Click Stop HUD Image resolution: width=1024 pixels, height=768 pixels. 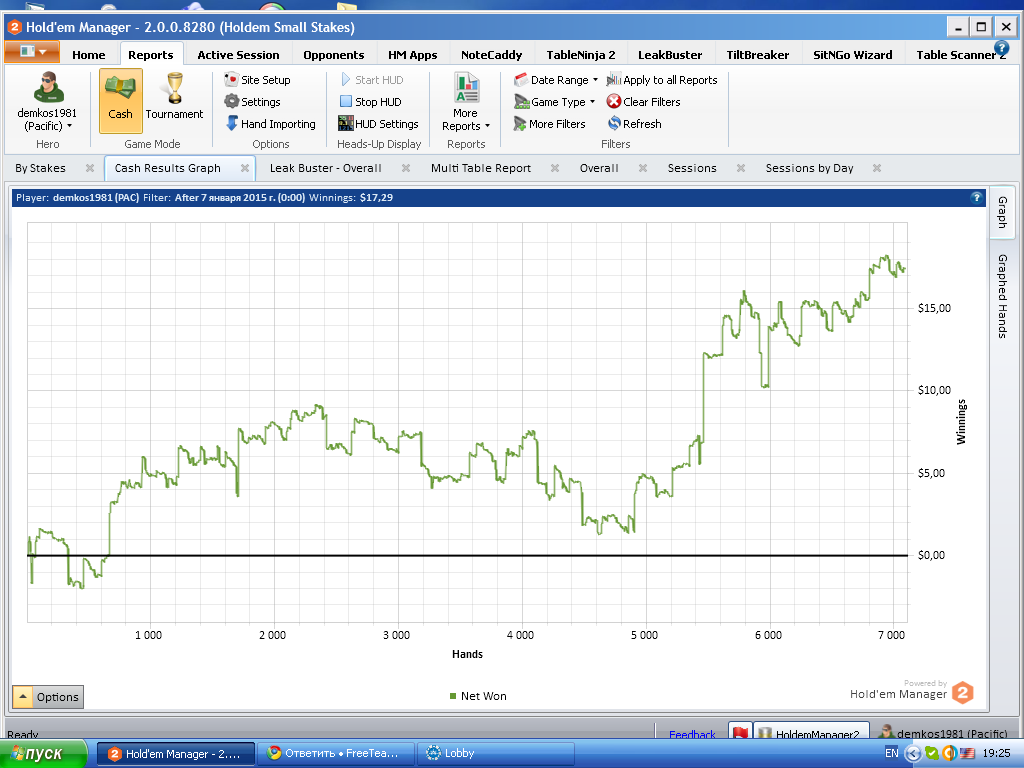[x=370, y=102]
